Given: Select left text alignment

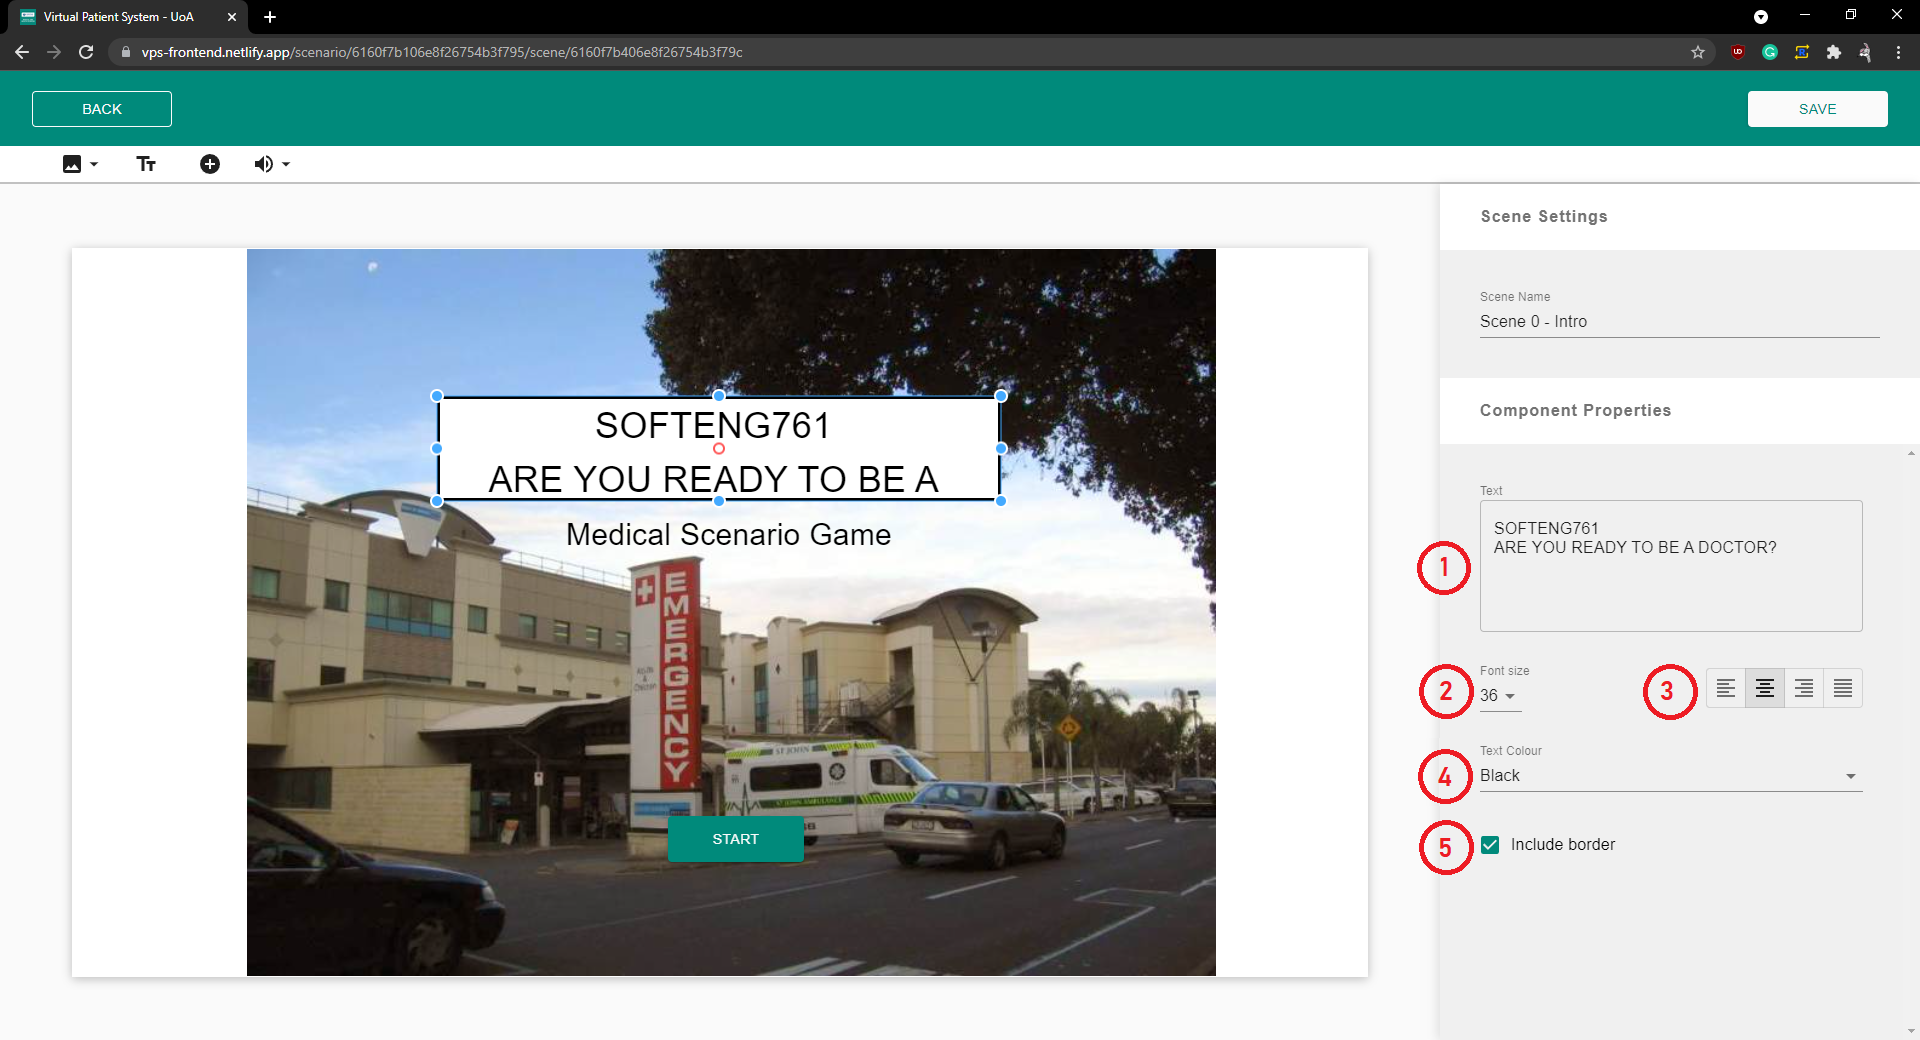Looking at the screenshot, I should [x=1726, y=688].
